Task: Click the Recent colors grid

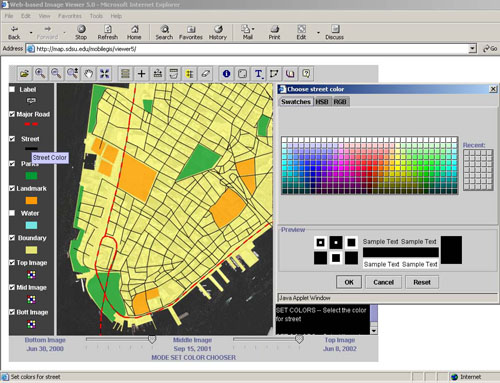Action: [478, 170]
